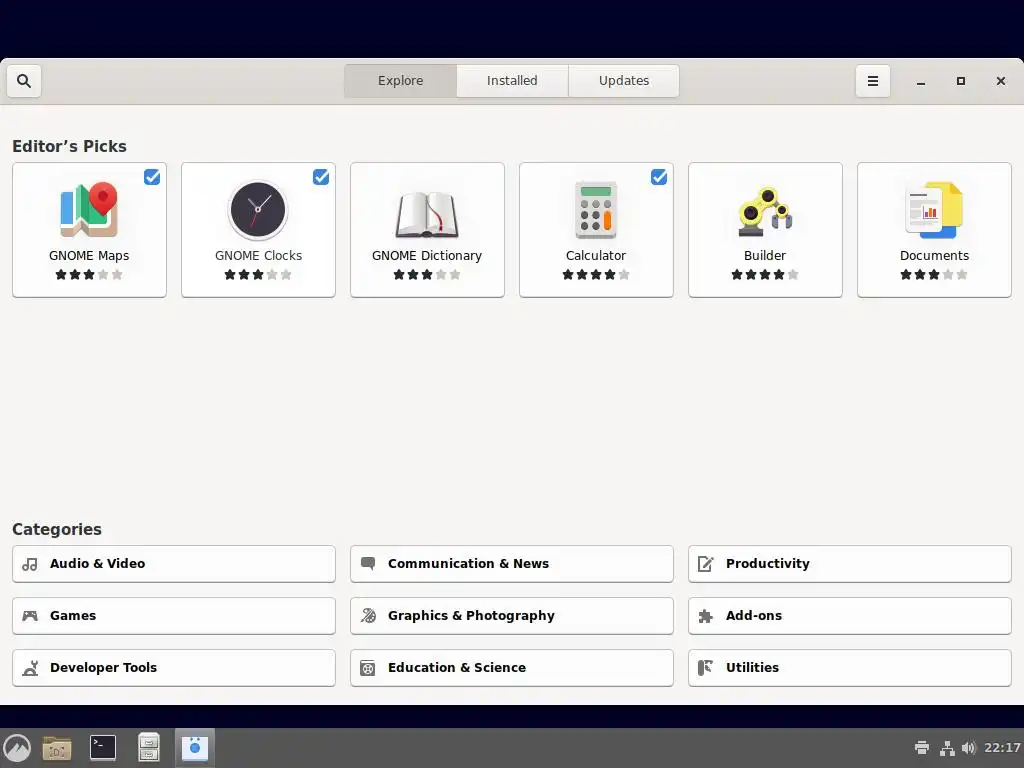The height and width of the screenshot is (768, 1024).
Task: Select the GNOME Dictionary title text
Action: 427,255
